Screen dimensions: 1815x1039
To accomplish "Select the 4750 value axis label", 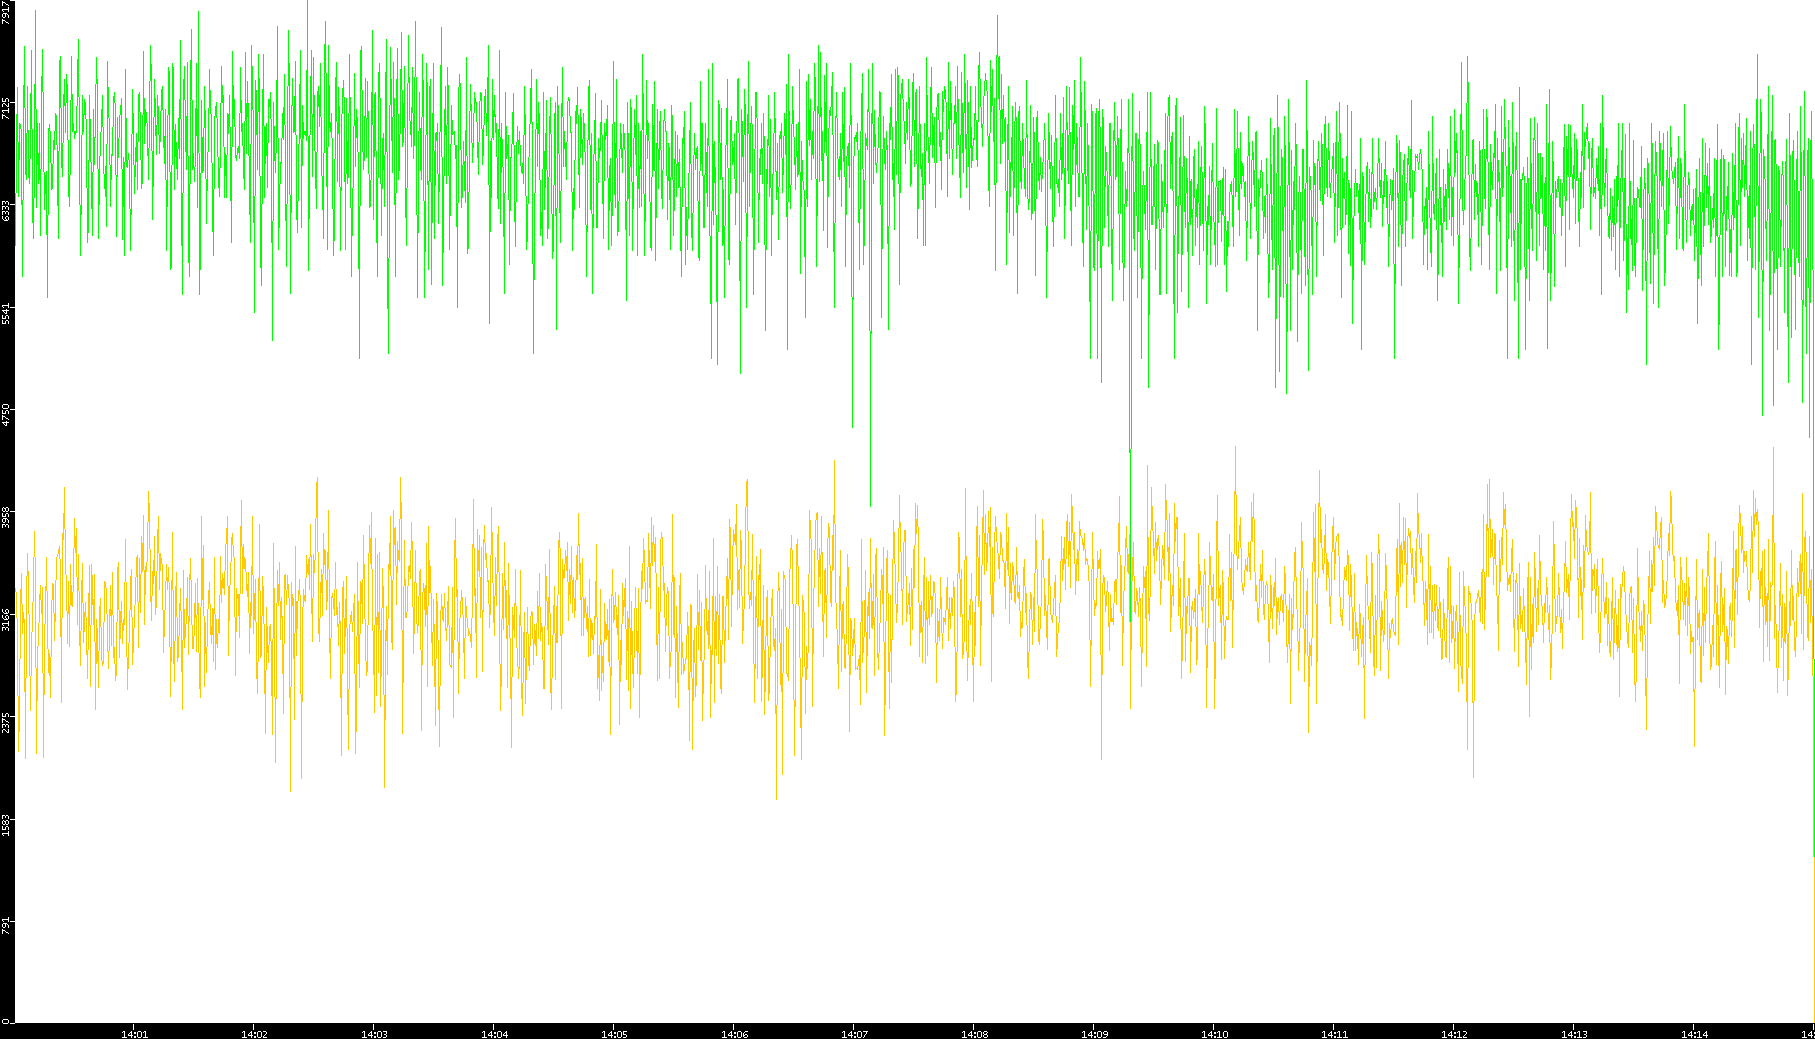I will 7,415.
